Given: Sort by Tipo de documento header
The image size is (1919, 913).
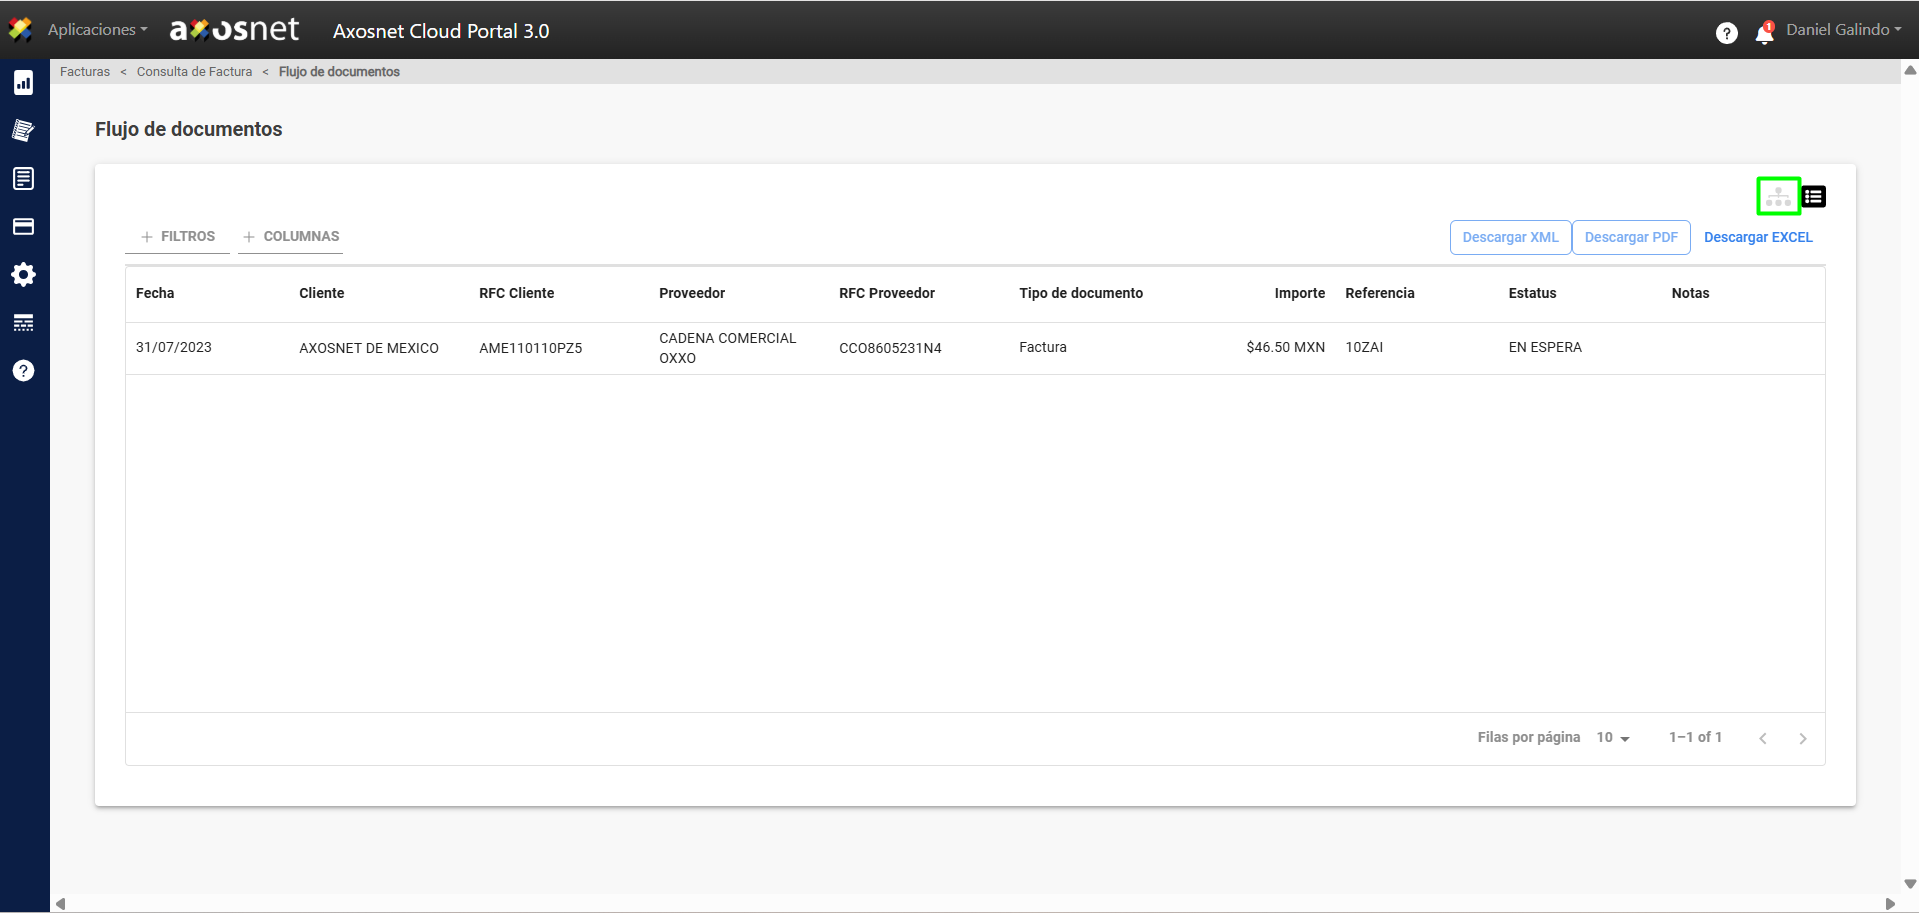Looking at the screenshot, I should click(1081, 293).
